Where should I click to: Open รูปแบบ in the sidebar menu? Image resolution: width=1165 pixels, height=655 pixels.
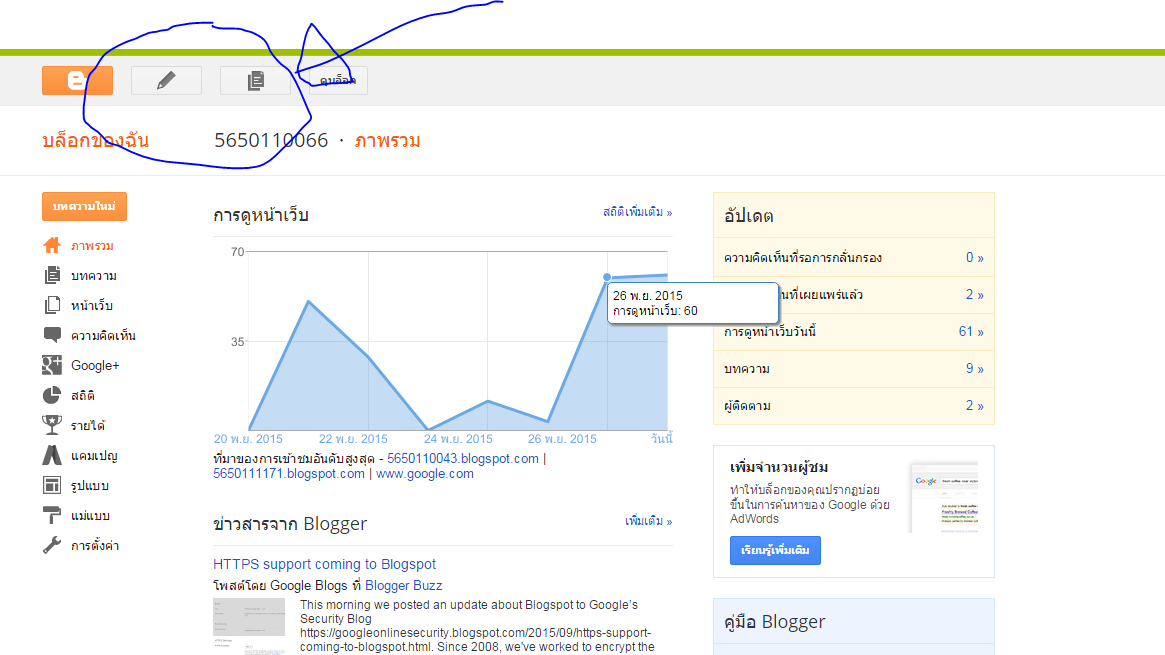(x=90, y=486)
